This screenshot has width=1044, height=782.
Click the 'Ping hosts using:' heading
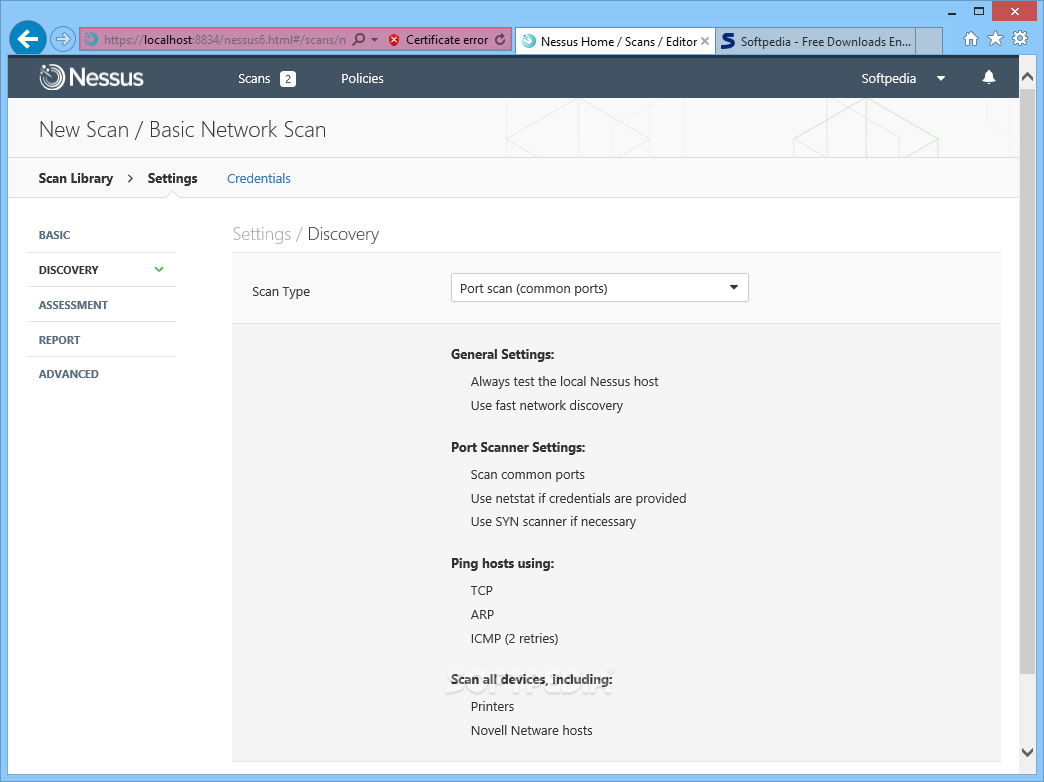click(x=503, y=564)
